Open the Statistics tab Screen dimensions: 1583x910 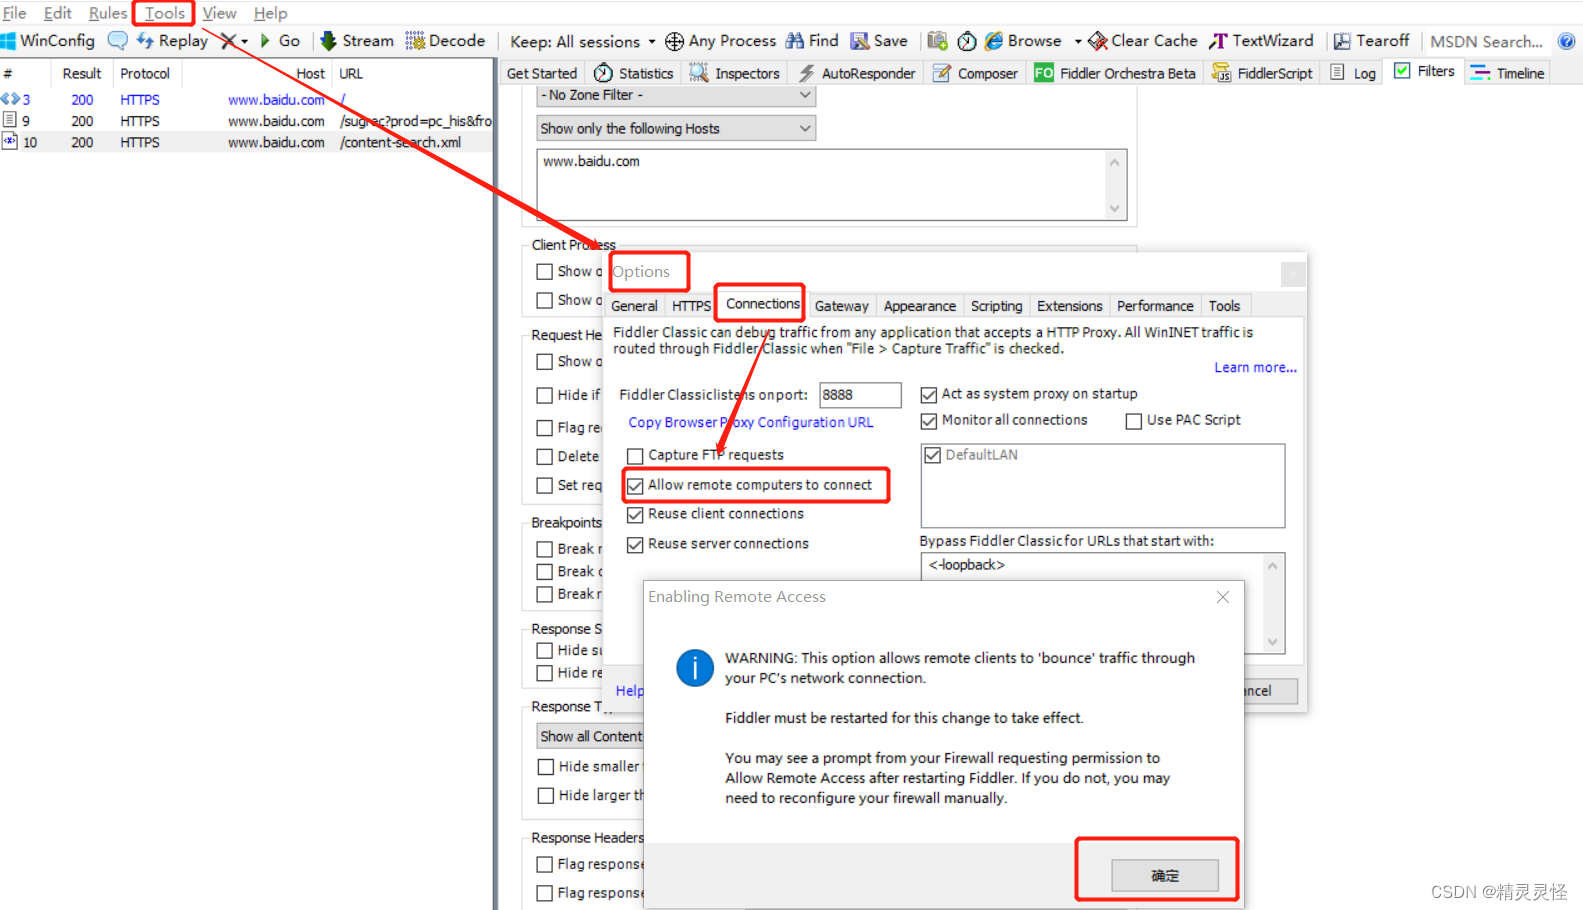[x=634, y=73]
